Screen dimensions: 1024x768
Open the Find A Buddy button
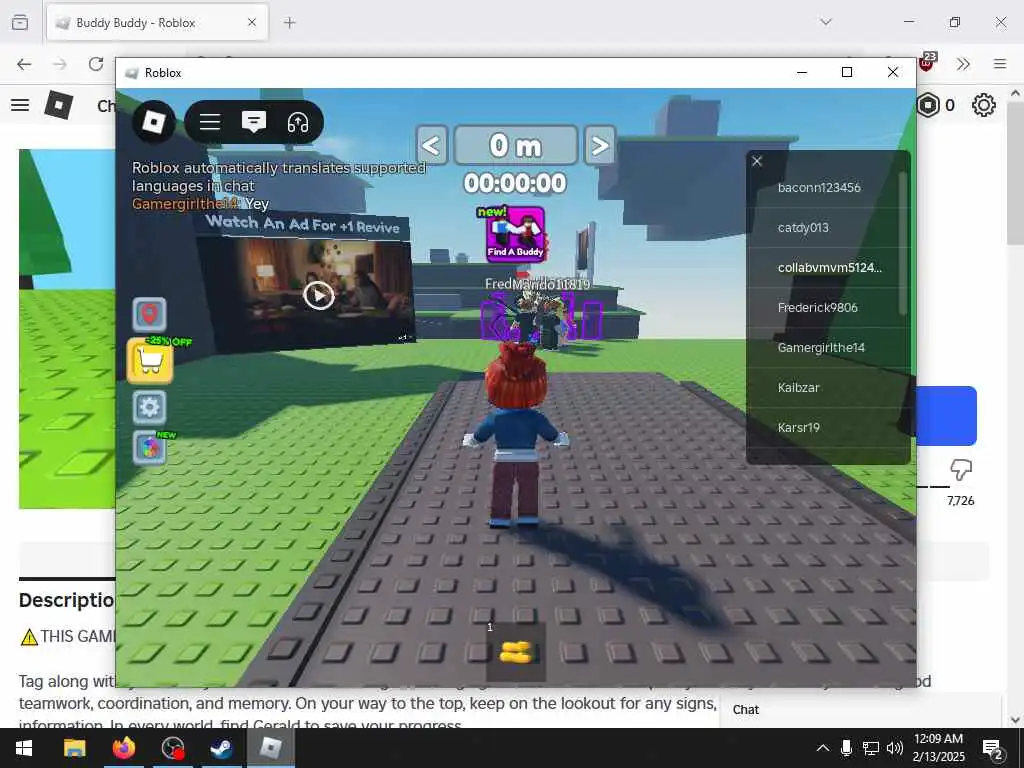(515, 234)
